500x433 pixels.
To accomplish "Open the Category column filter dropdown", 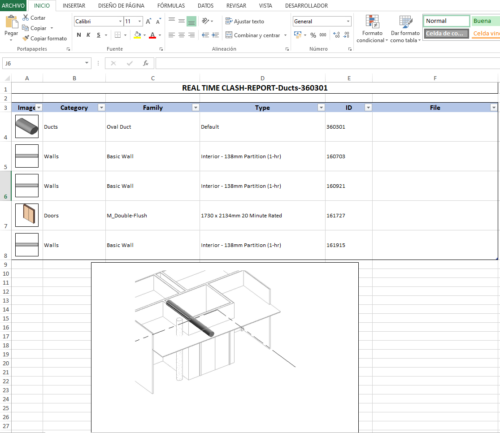I will click(101, 107).
